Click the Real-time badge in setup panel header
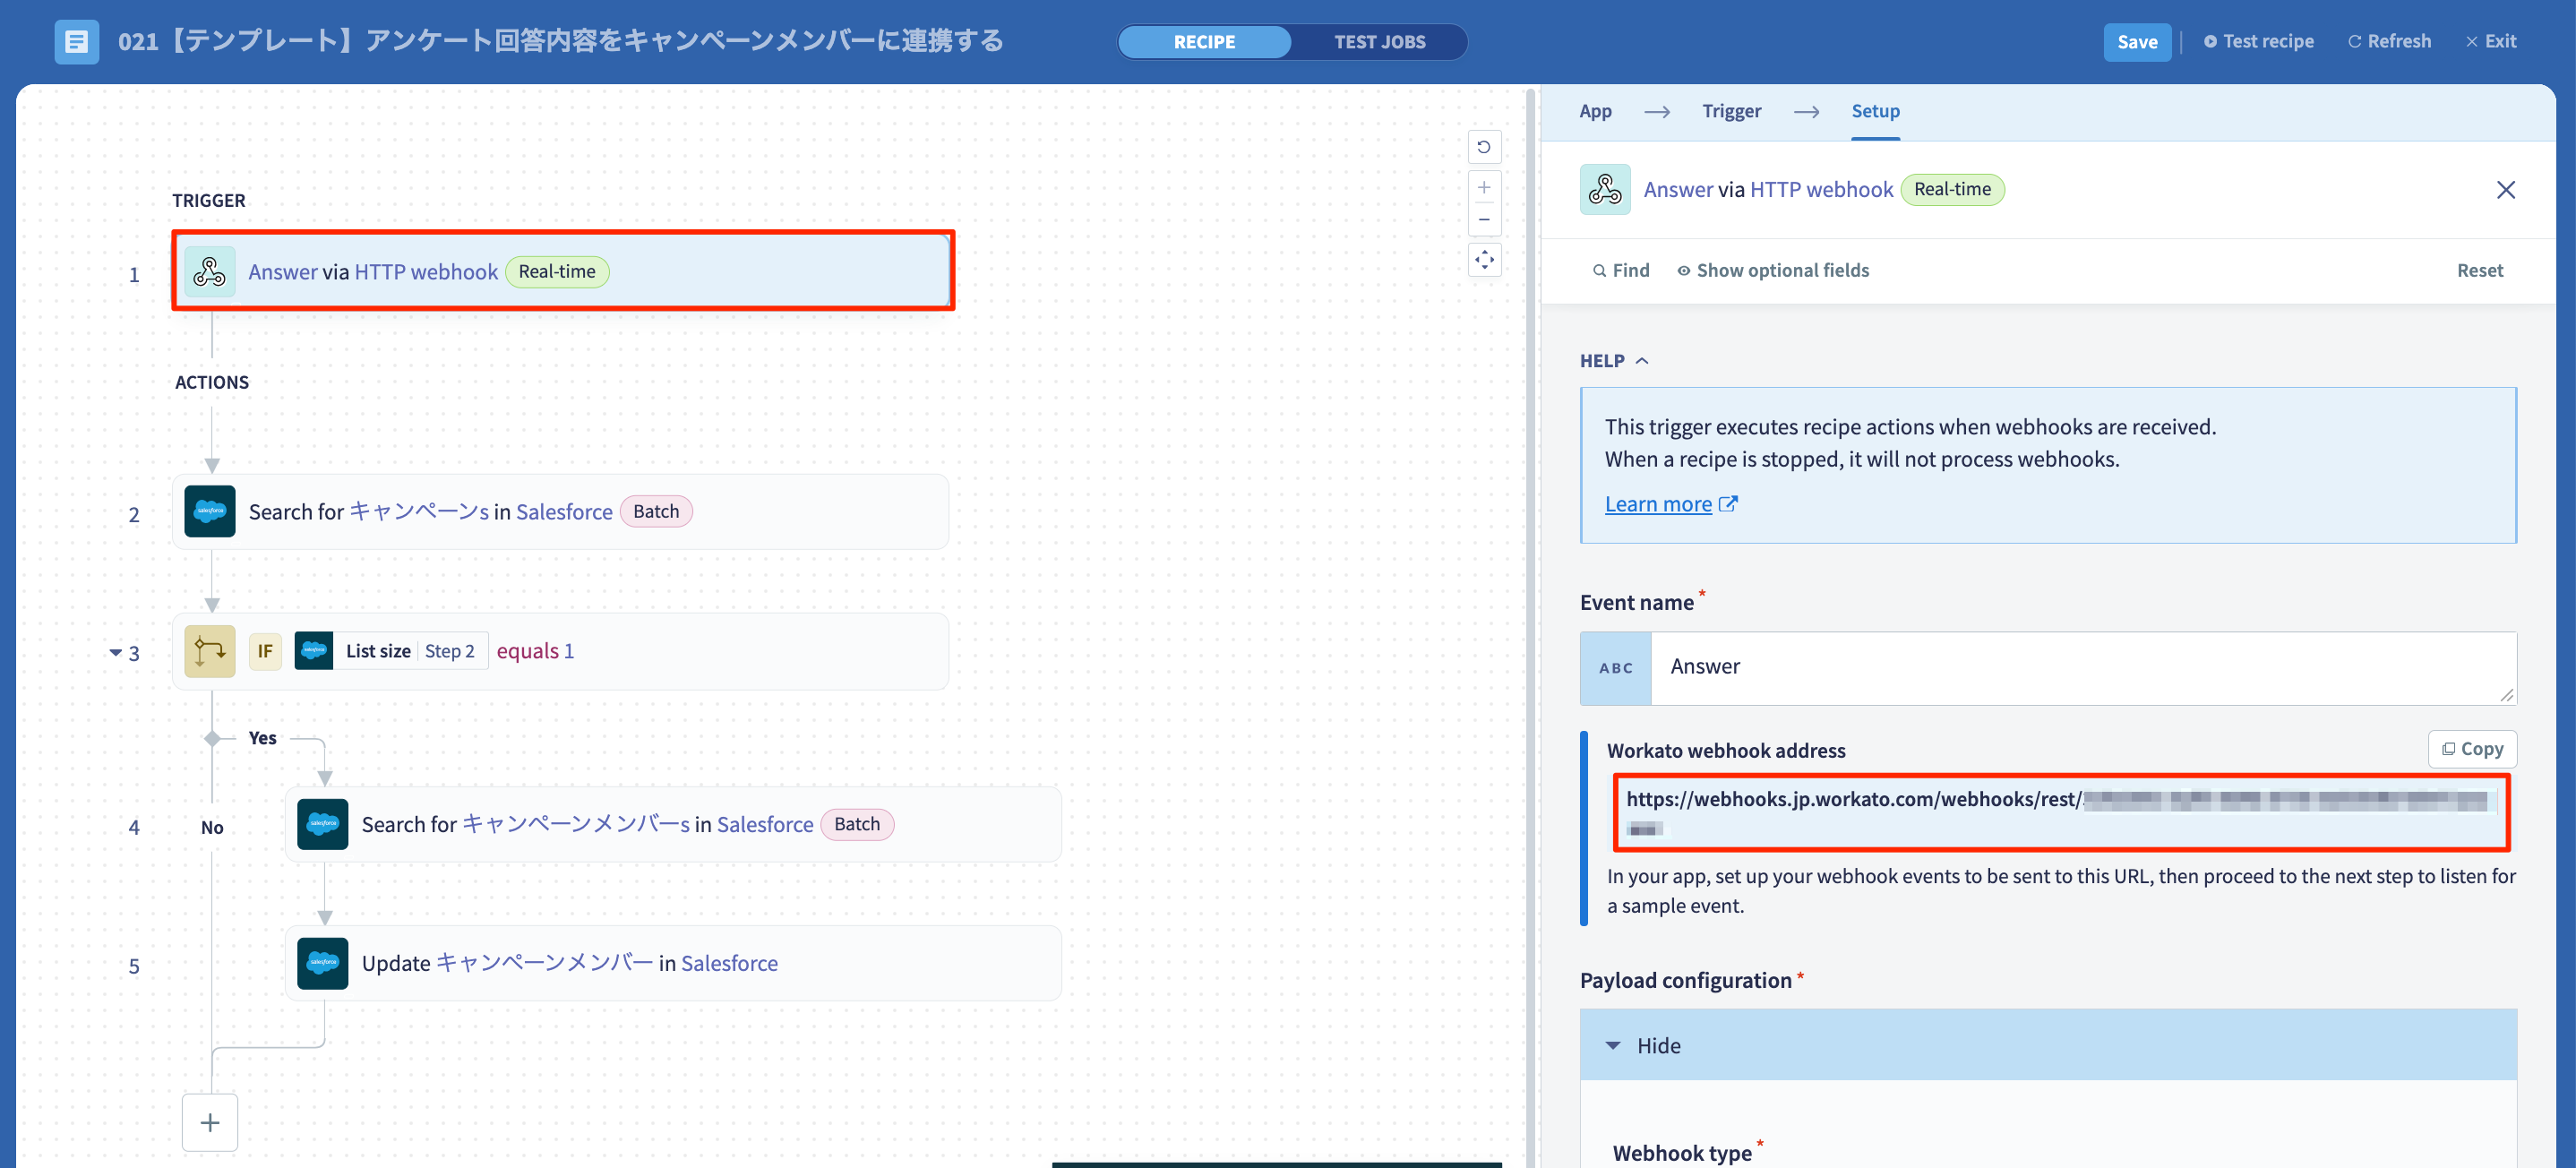Image resolution: width=2576 pixels, height=1168 pixels. (x=1951, y=189)
